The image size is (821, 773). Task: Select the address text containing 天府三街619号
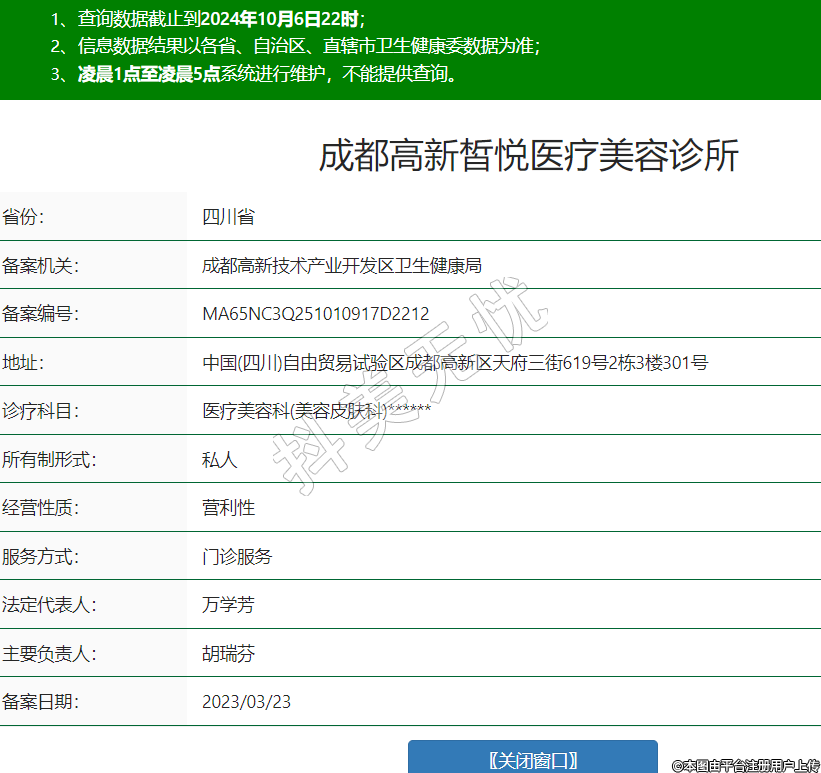point(455,362)
